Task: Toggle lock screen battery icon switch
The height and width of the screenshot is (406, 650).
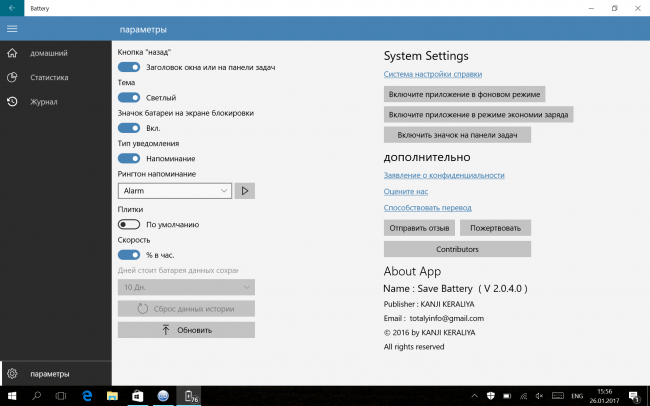Action: (x=129, y=128)
